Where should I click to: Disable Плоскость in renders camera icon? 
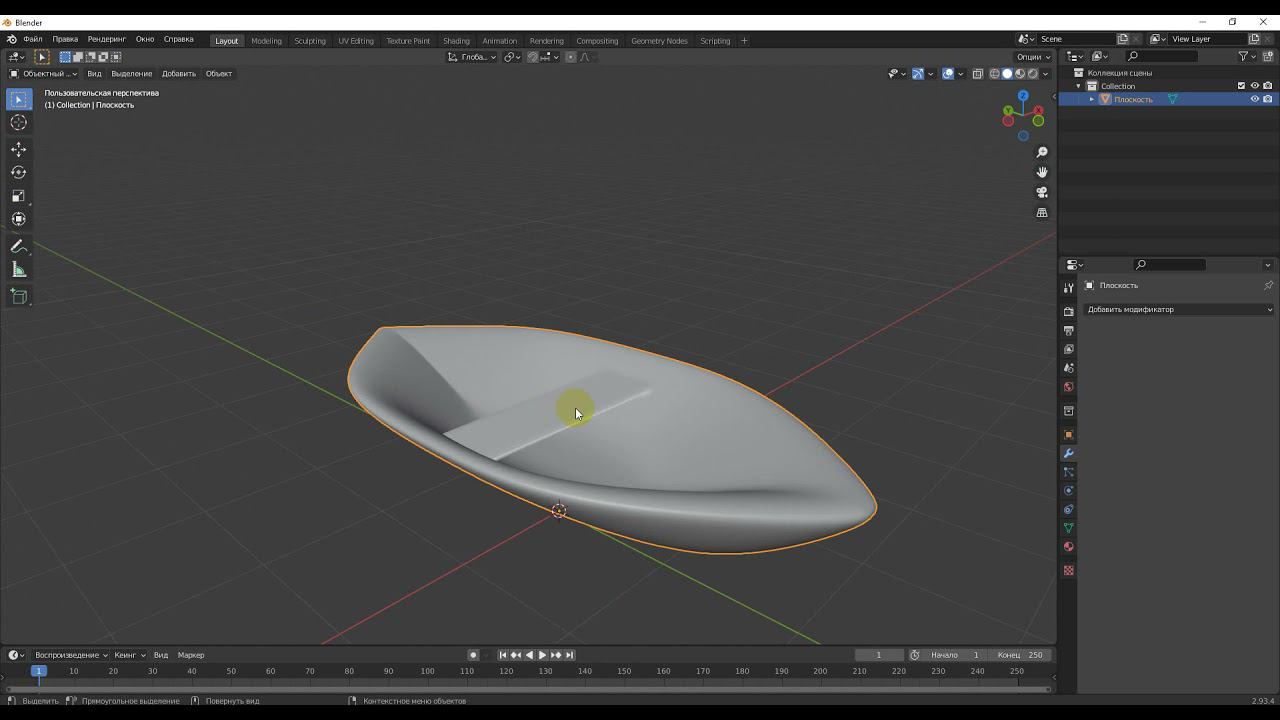pyautogui.click(x=1268, y=99)
